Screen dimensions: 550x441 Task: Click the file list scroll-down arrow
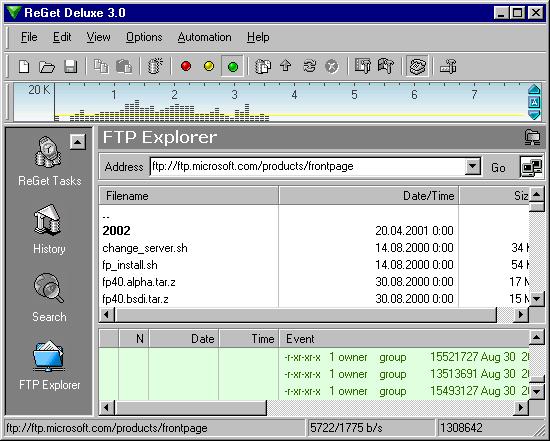pyautogui.click(x=537, y=299)
